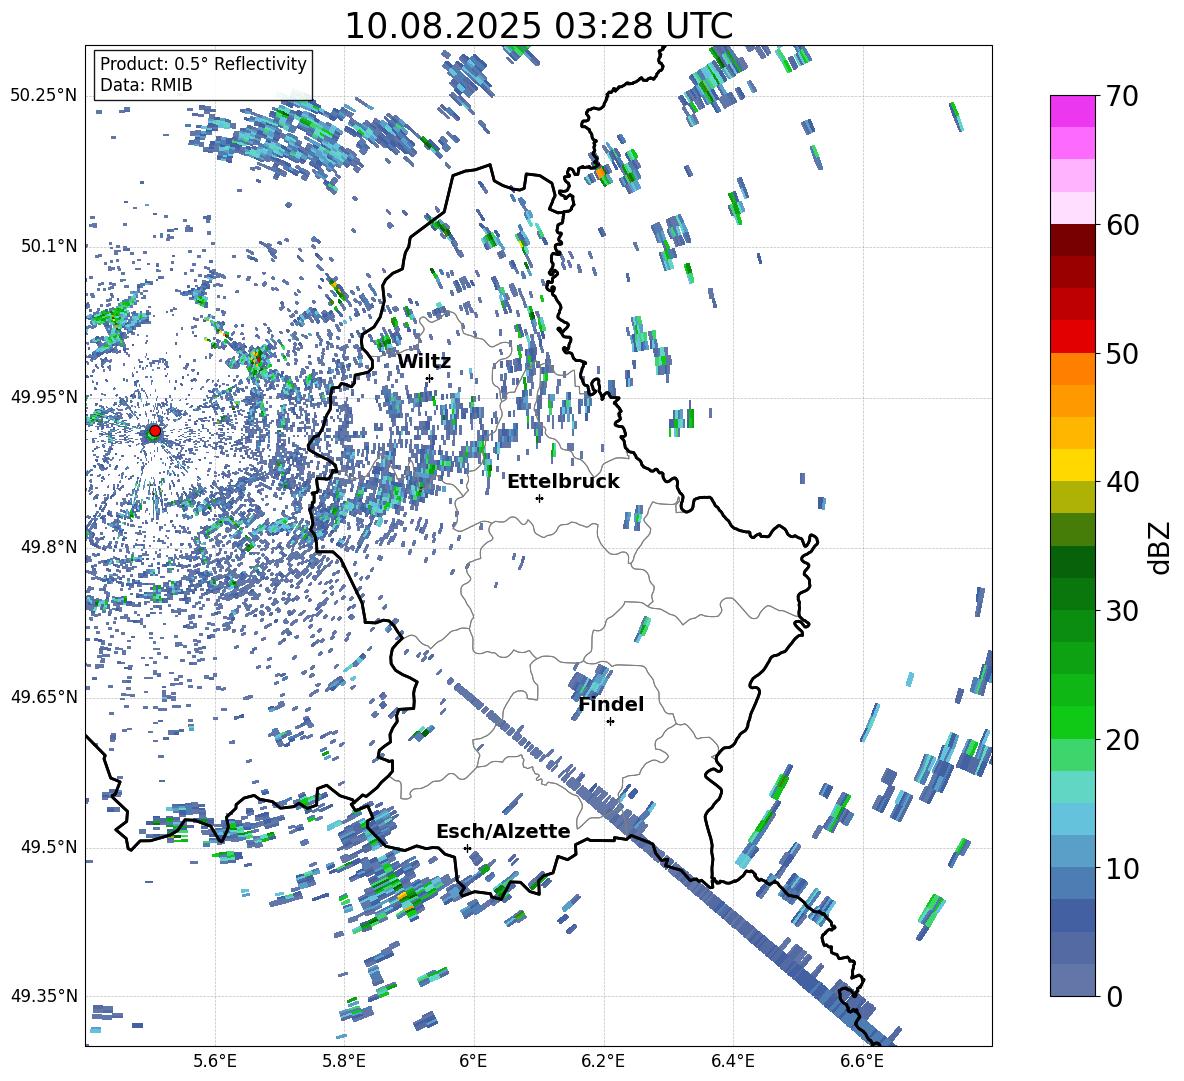Click the 10 colorbar tick label

1122,868
